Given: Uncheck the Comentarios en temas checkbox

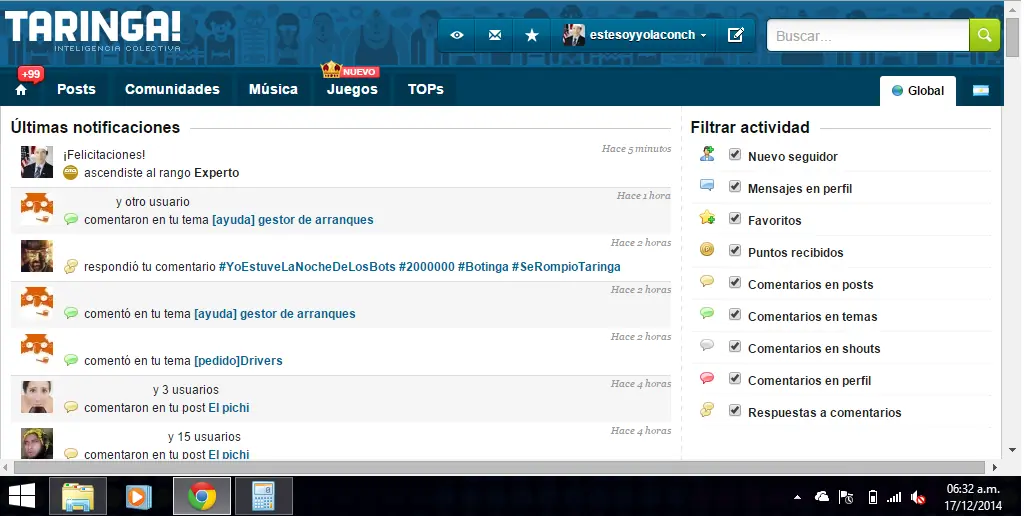Looking at the screenshot, I should pos(735,315).
